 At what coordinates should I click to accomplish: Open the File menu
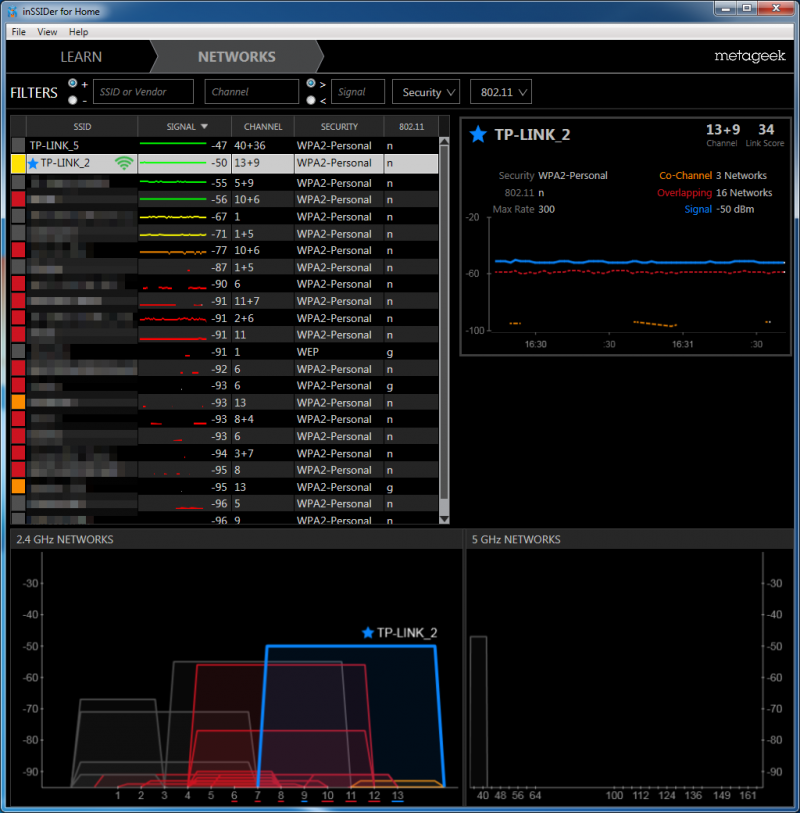click(x=19, y=32)
